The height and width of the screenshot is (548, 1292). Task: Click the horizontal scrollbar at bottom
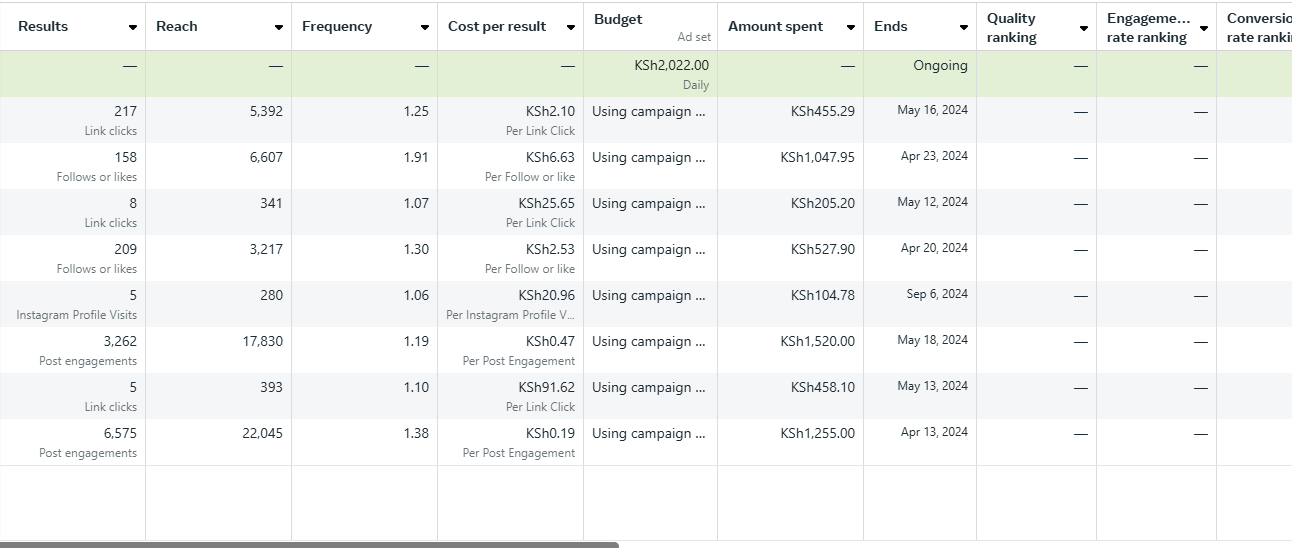pyautogui.click(x=309, y=544)
